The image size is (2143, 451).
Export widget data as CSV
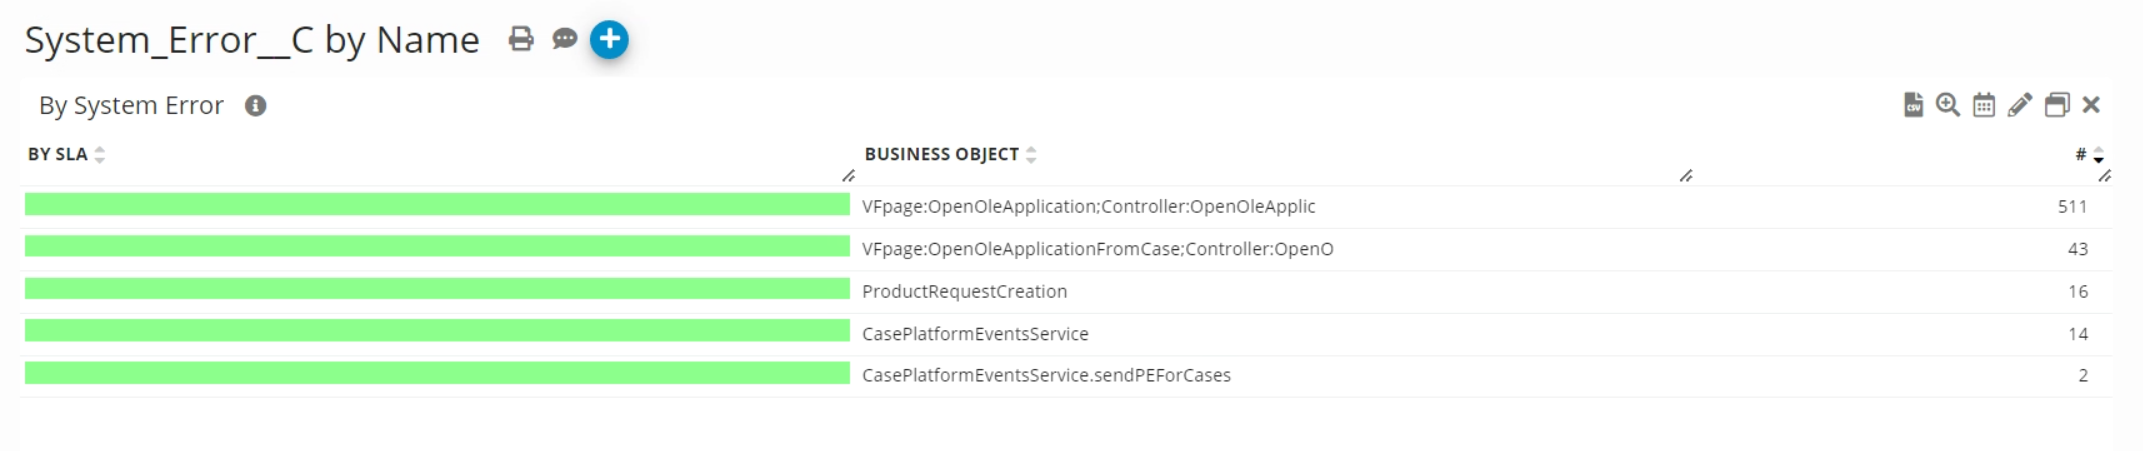click(x=1913, y=105)
